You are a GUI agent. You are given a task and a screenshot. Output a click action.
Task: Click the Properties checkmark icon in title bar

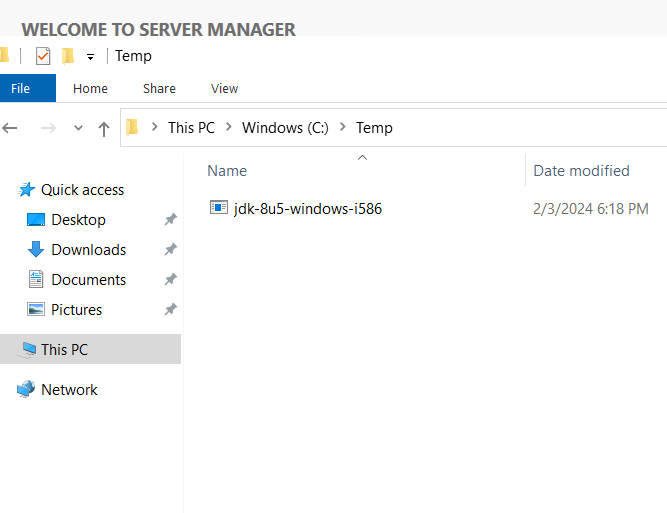point(43,56)
